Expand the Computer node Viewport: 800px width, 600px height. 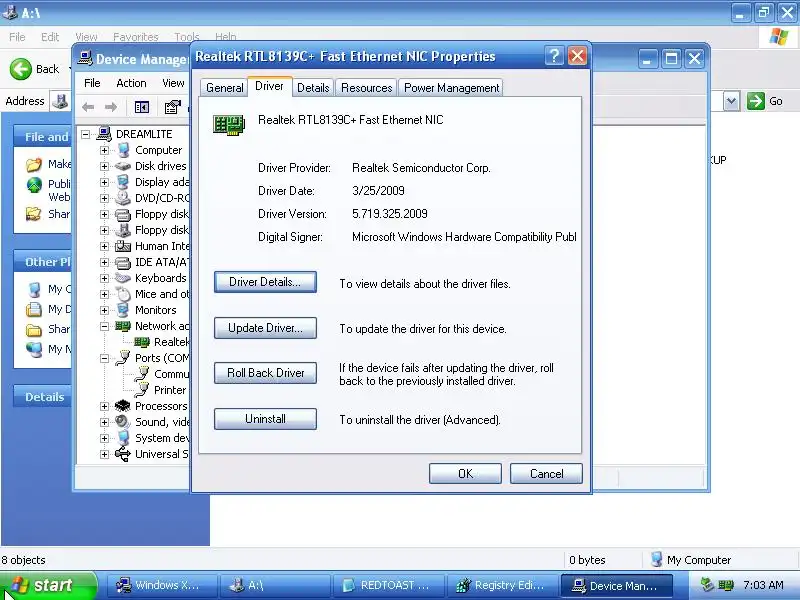pyautogui.click(x=104, y=150)
